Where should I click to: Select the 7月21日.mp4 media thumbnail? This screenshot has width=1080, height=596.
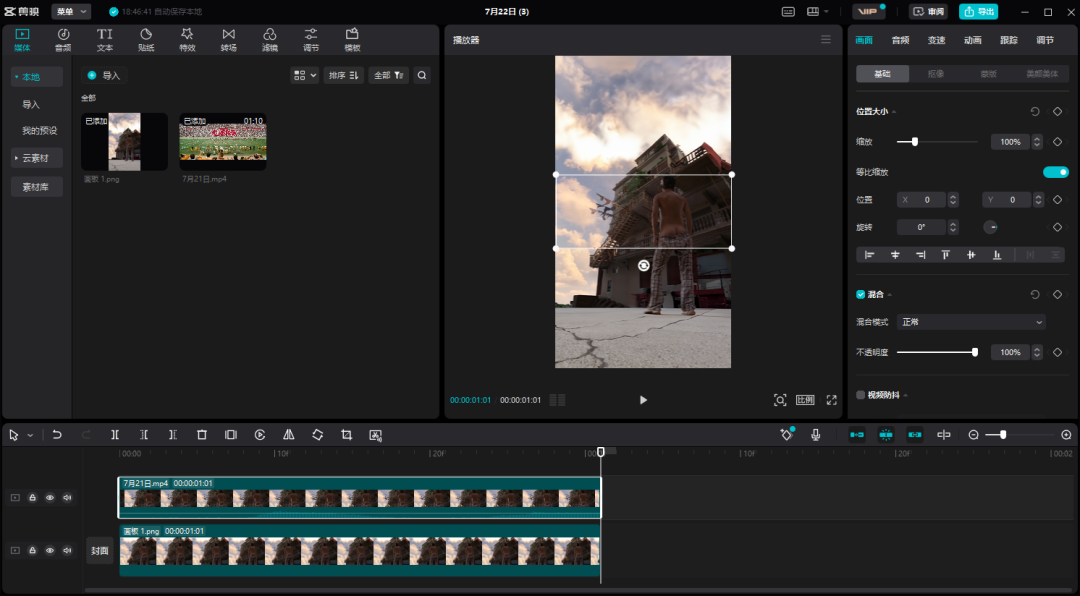tap(222, 141)
